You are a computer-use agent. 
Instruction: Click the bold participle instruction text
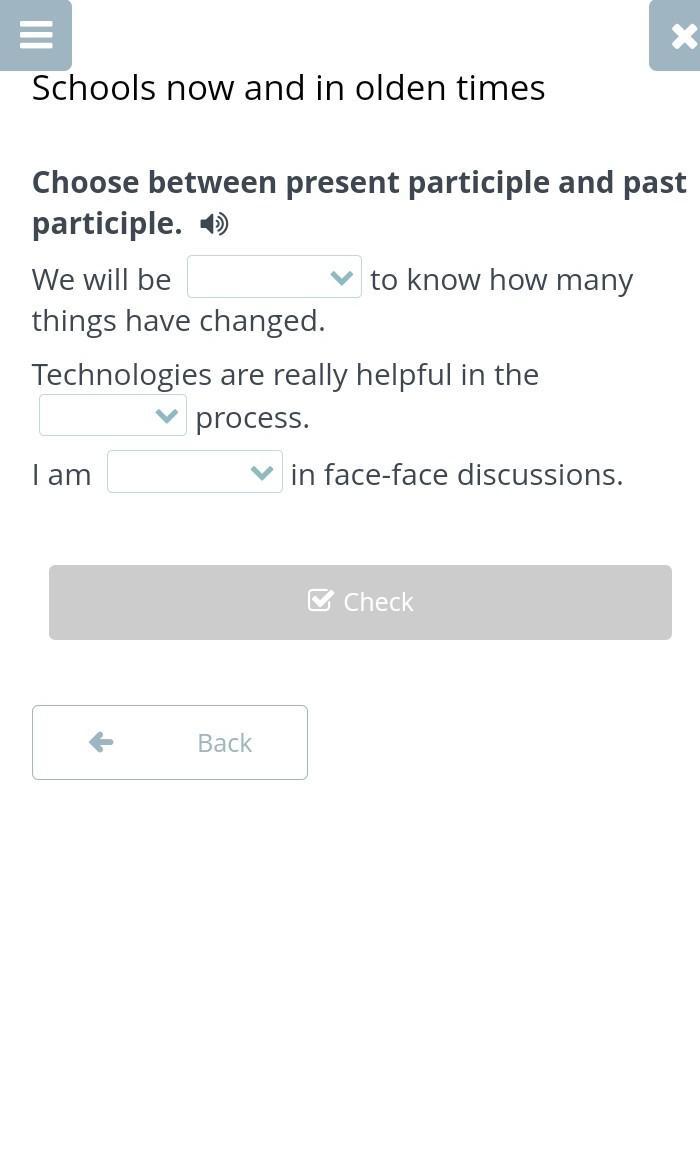click(x=358, y=183)
